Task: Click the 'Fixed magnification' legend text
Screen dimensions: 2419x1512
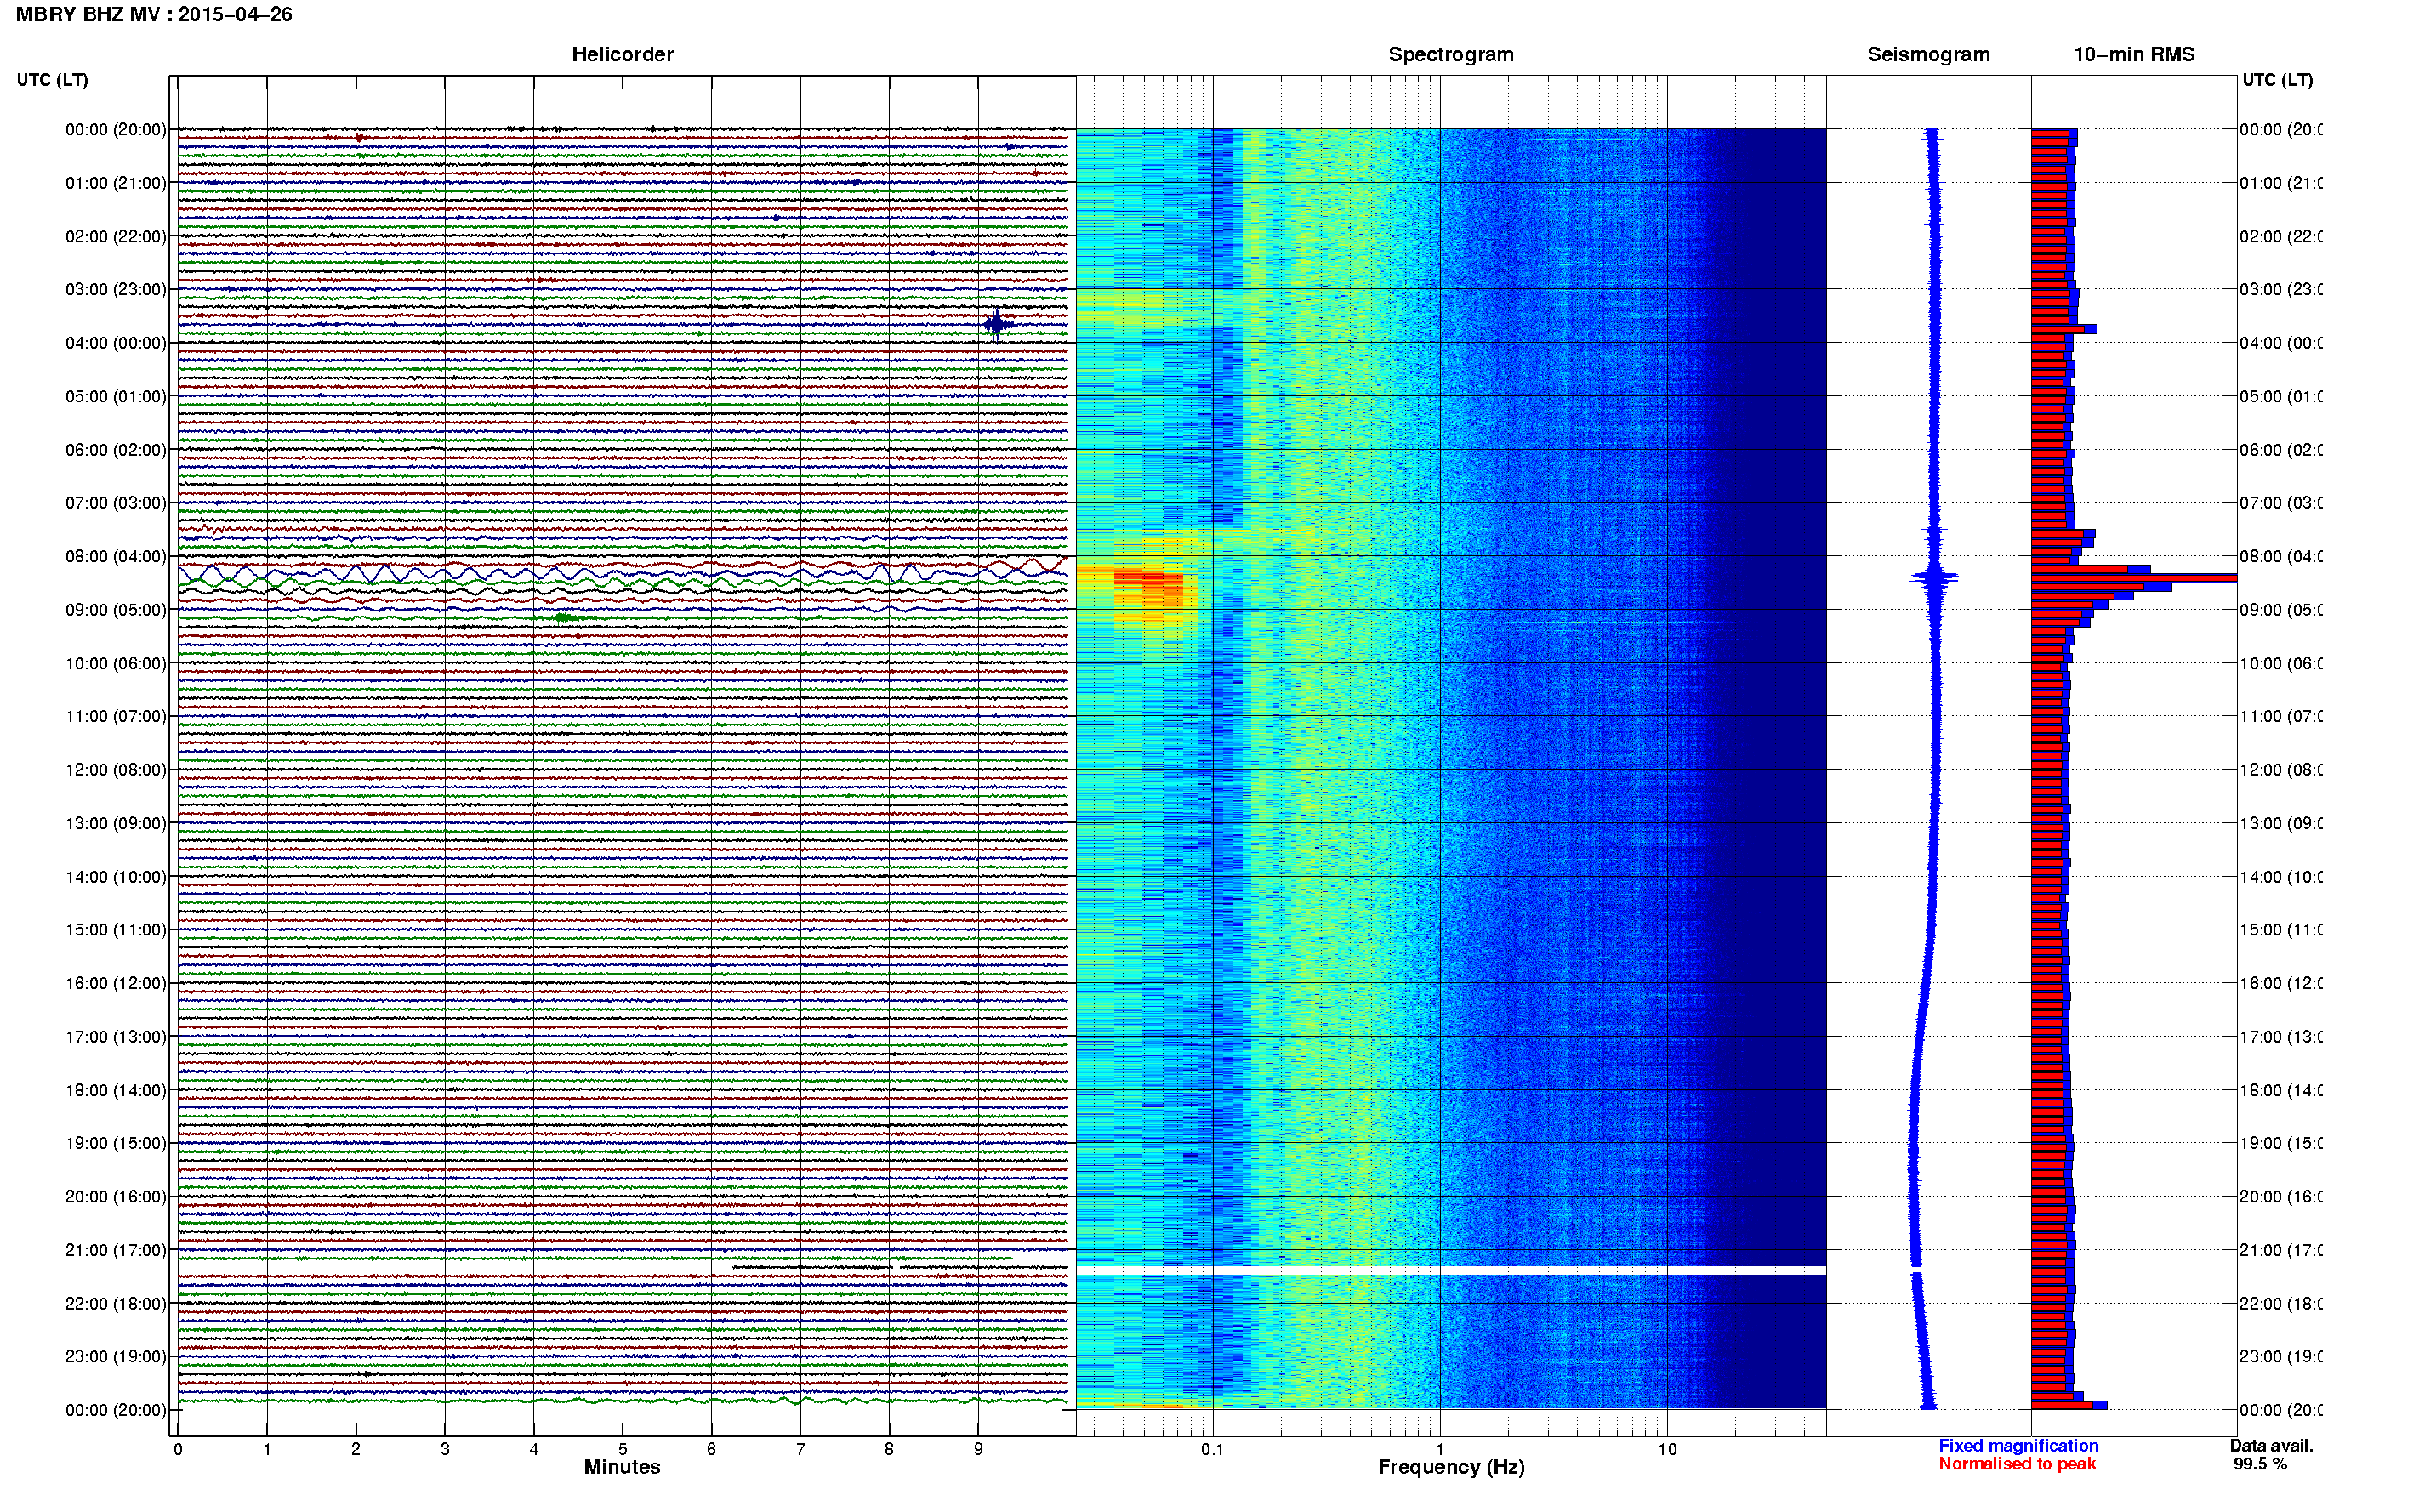Action: tap(2018, 1446)
